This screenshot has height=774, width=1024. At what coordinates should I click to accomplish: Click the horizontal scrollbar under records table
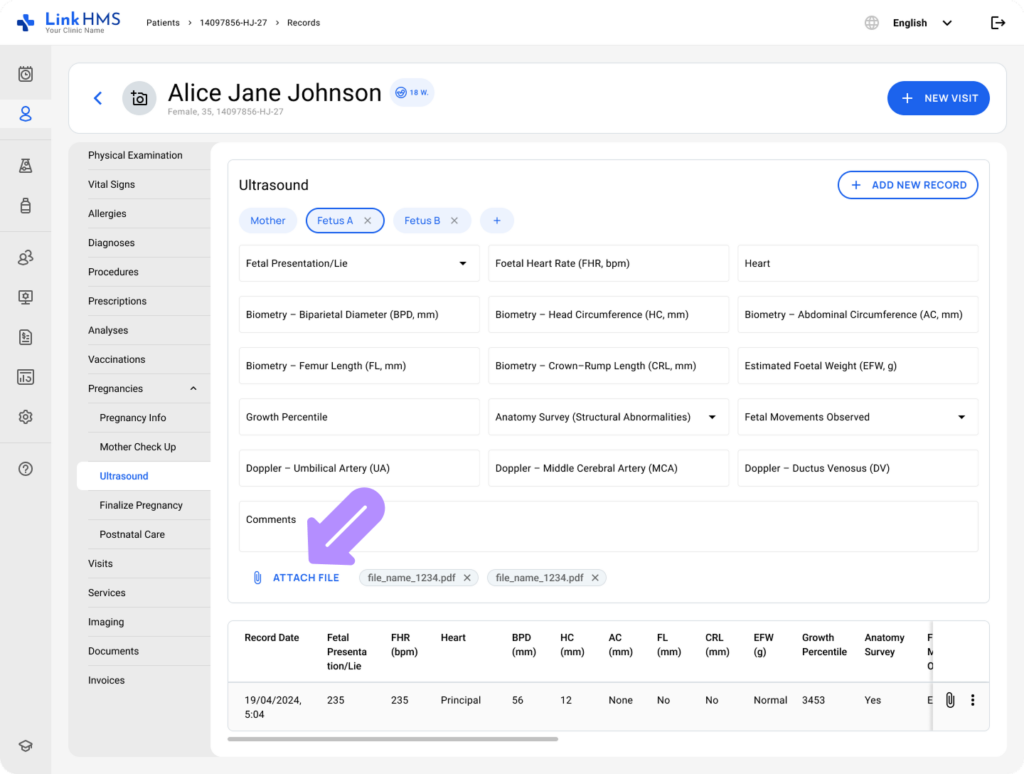coord(392,739)
